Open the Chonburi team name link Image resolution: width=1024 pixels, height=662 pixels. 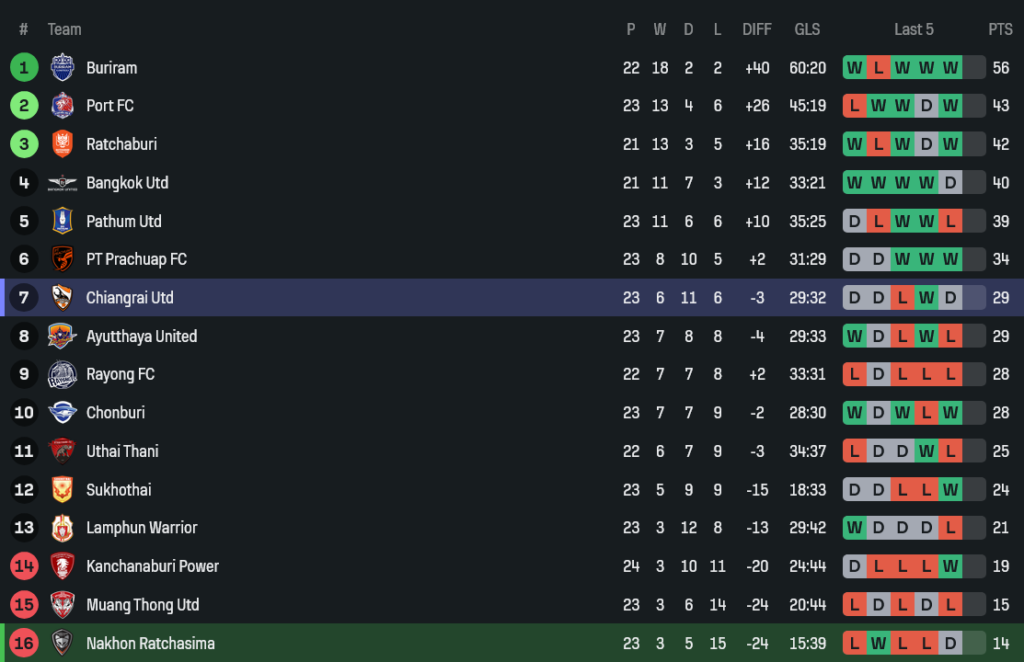point(115,413)
